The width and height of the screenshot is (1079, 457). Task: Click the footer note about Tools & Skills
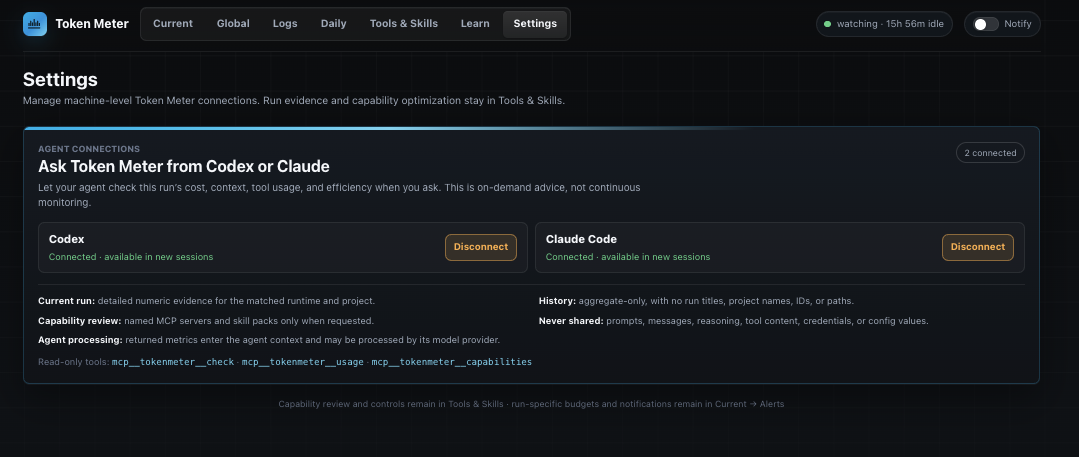click(x=531, y=404)
